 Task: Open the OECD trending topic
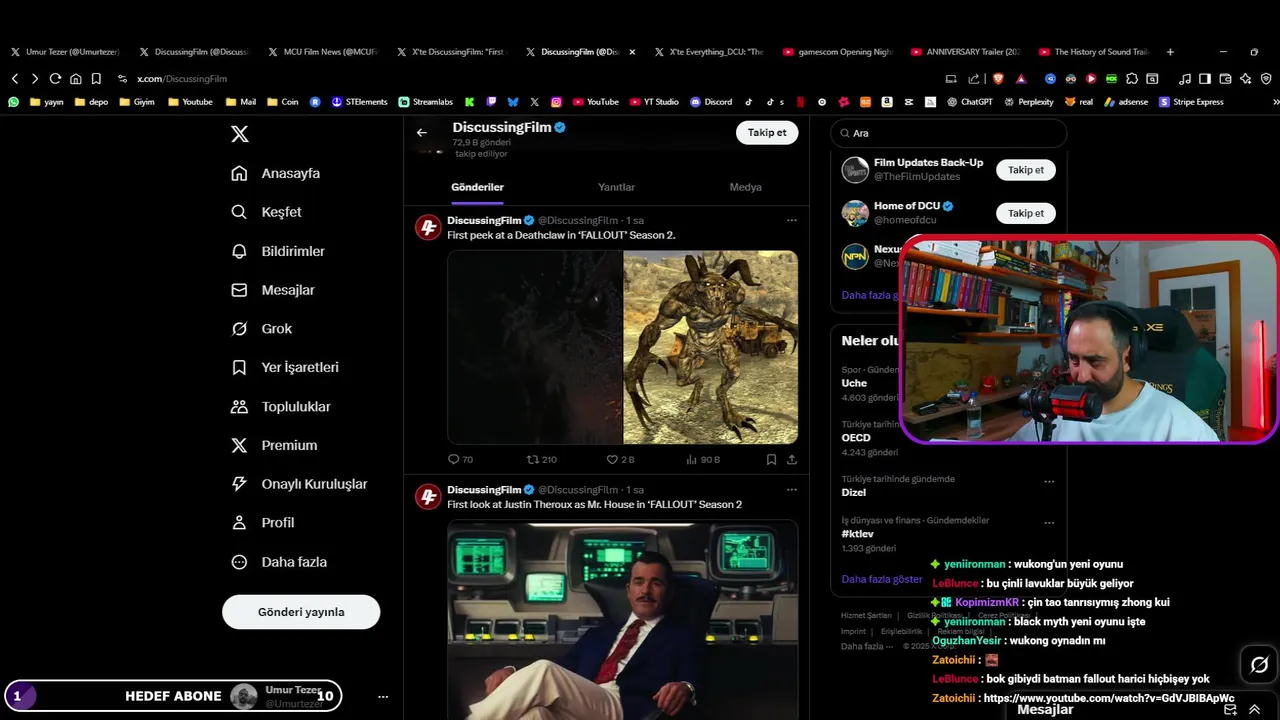click(856, 438)
